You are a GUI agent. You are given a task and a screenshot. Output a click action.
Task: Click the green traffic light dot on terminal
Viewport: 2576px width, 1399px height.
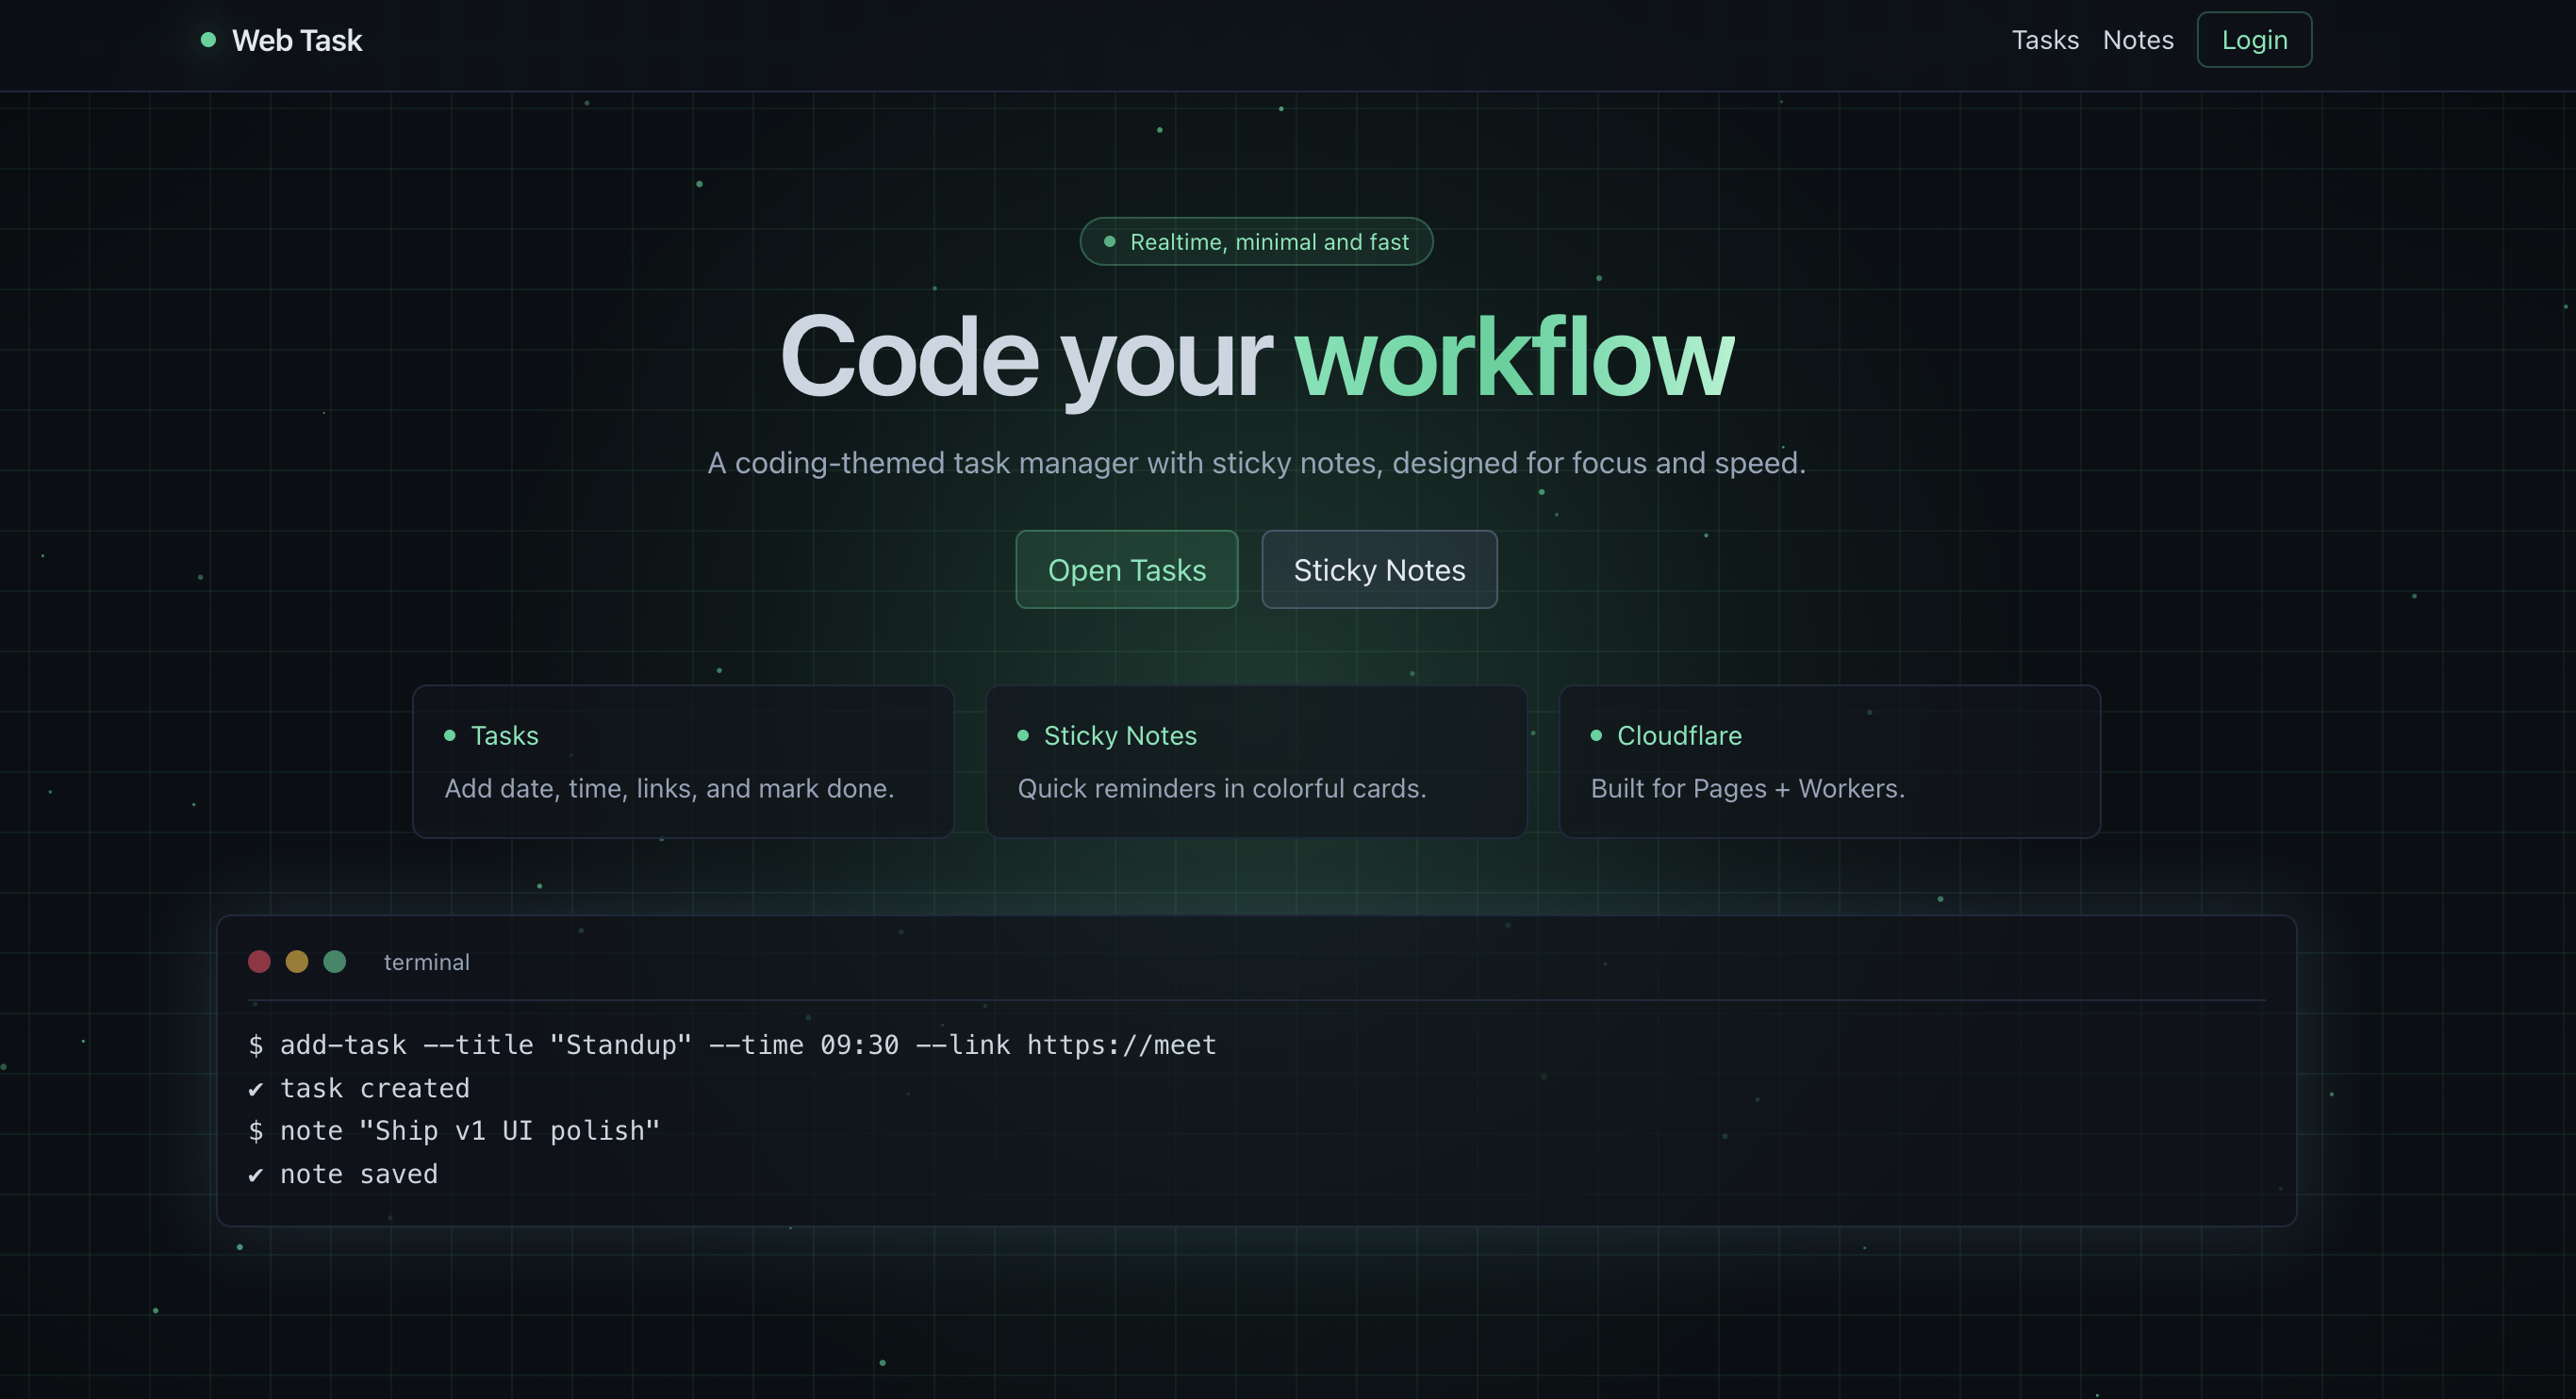point(335,961)
